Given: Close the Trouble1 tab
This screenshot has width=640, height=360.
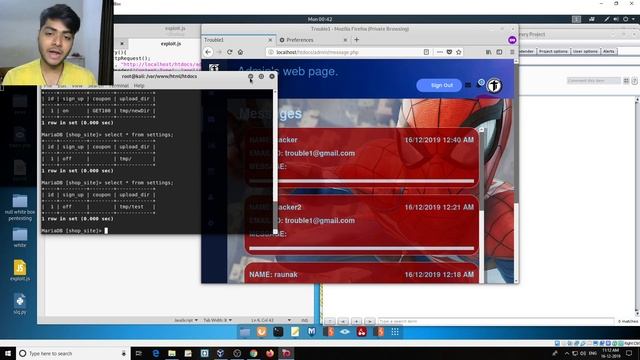Looking at the screenshot, I should click(270, 40).
